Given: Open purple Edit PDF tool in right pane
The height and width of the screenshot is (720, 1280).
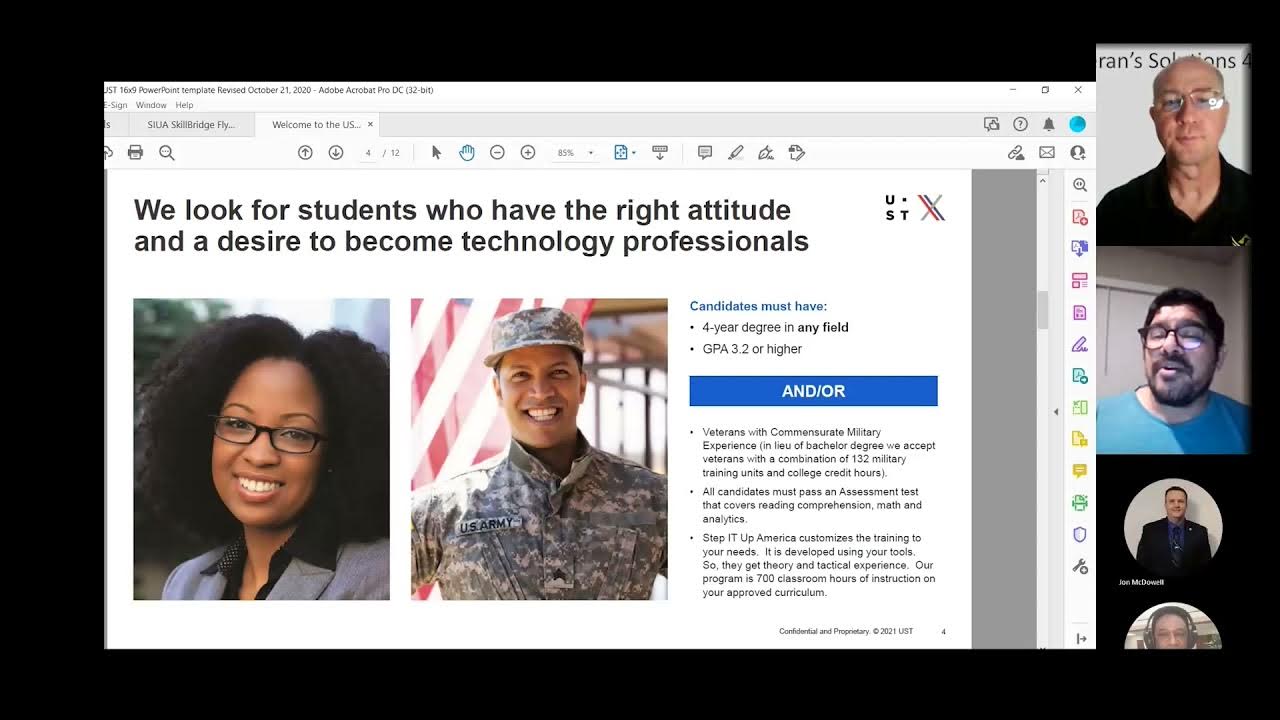Looking at the screenshot, I should pos(1080,312).
